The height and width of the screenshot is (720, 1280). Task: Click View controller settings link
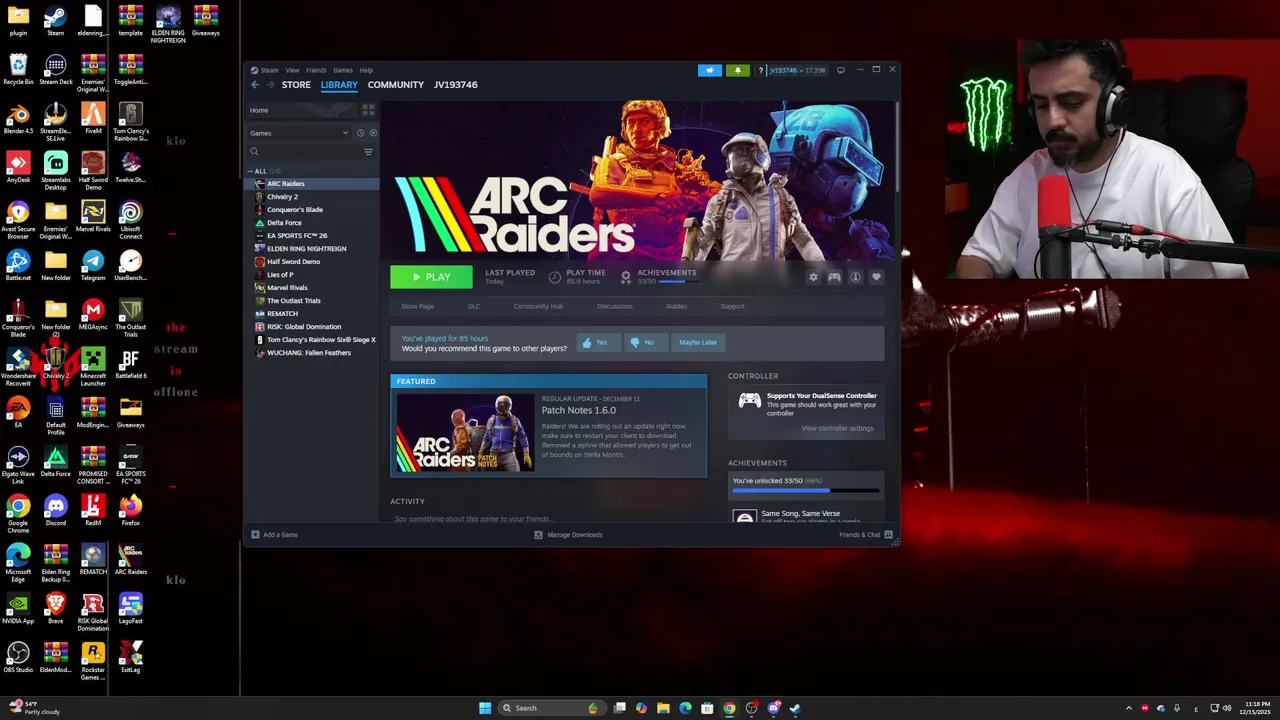point(837,428)
